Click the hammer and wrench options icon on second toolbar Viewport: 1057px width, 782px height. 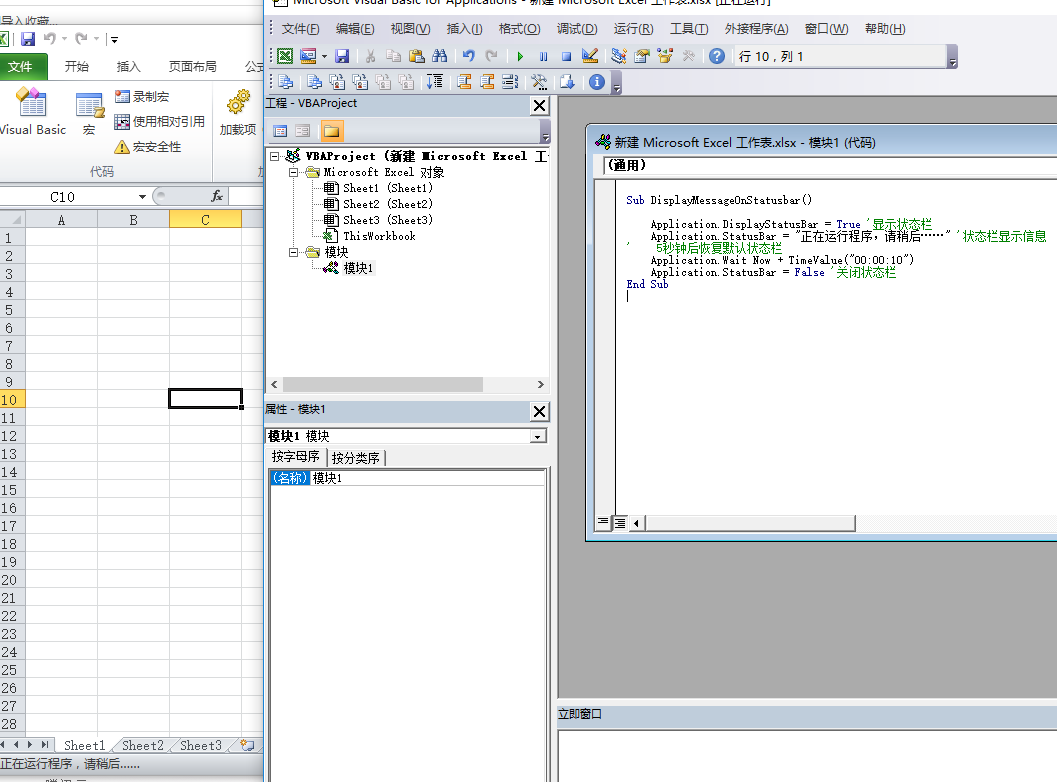539,82
